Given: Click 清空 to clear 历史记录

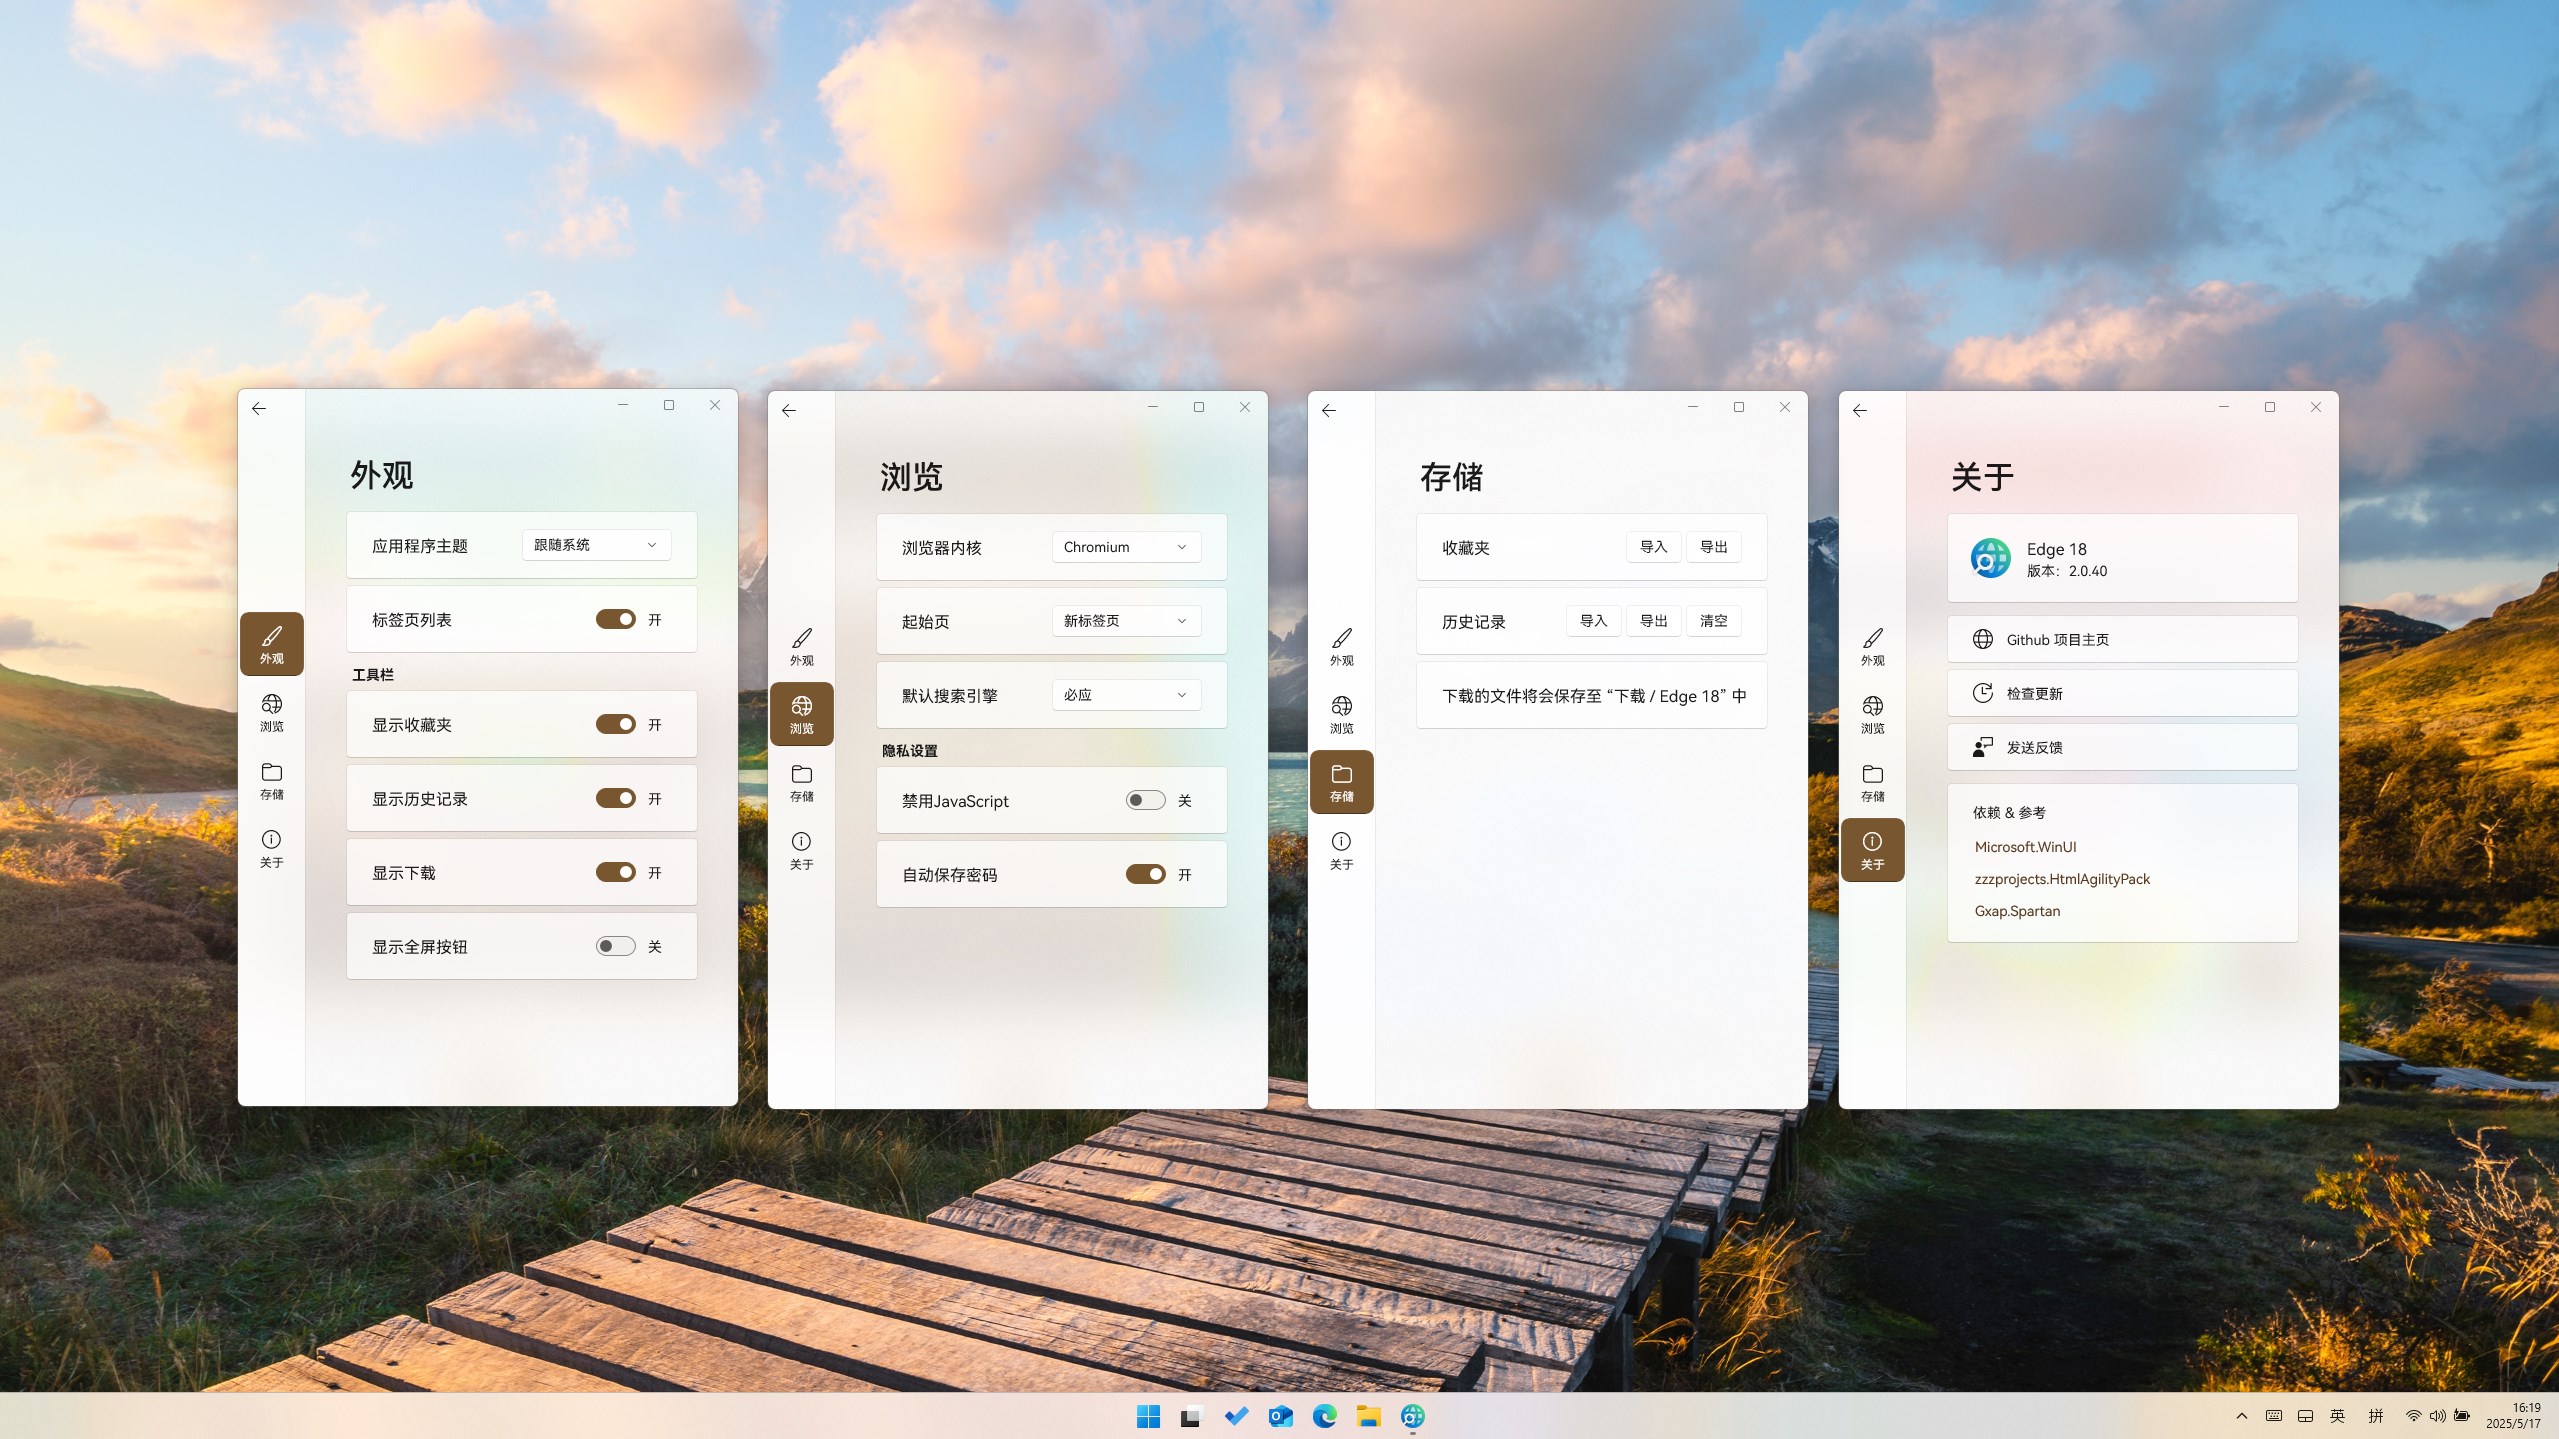Looking at the screenshot, I should click(x=1713, y=621).
